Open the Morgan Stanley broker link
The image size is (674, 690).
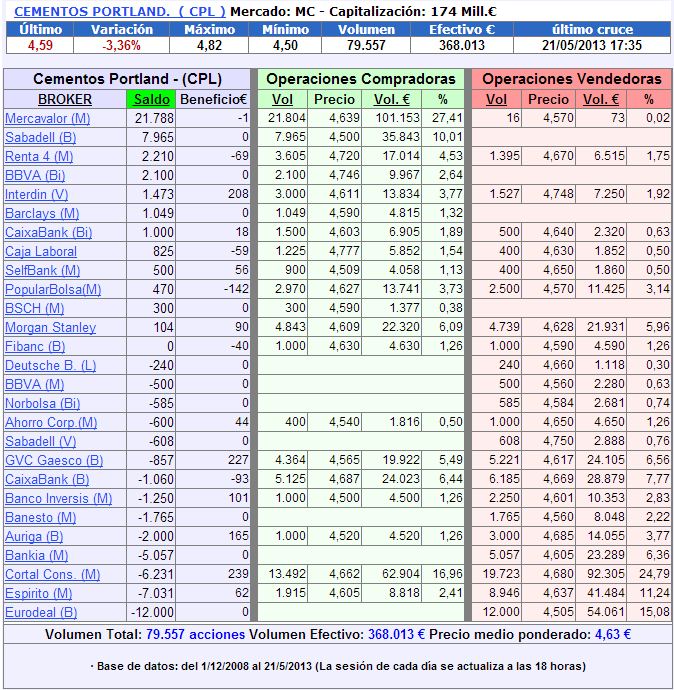point(50,327)
